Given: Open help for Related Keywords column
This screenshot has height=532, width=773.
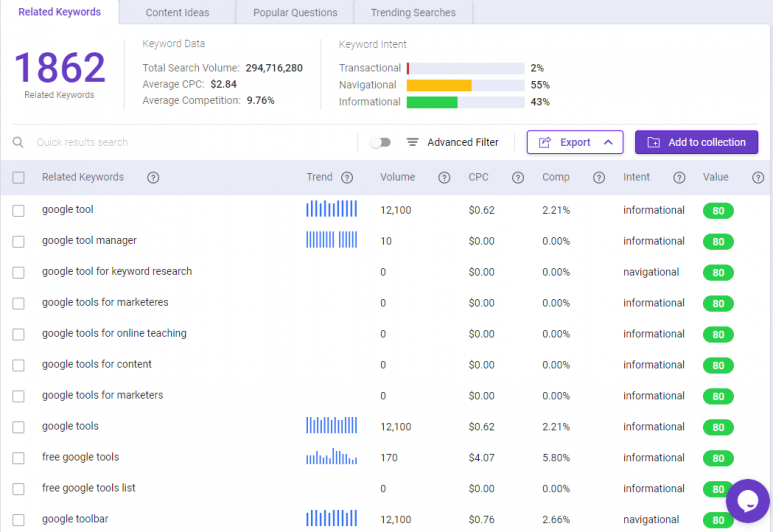Looking at the screenshot, I should [153, 177].
